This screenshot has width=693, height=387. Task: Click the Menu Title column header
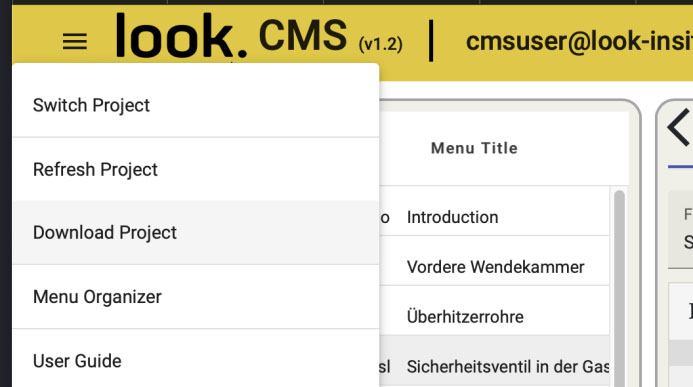click(474, 148)
